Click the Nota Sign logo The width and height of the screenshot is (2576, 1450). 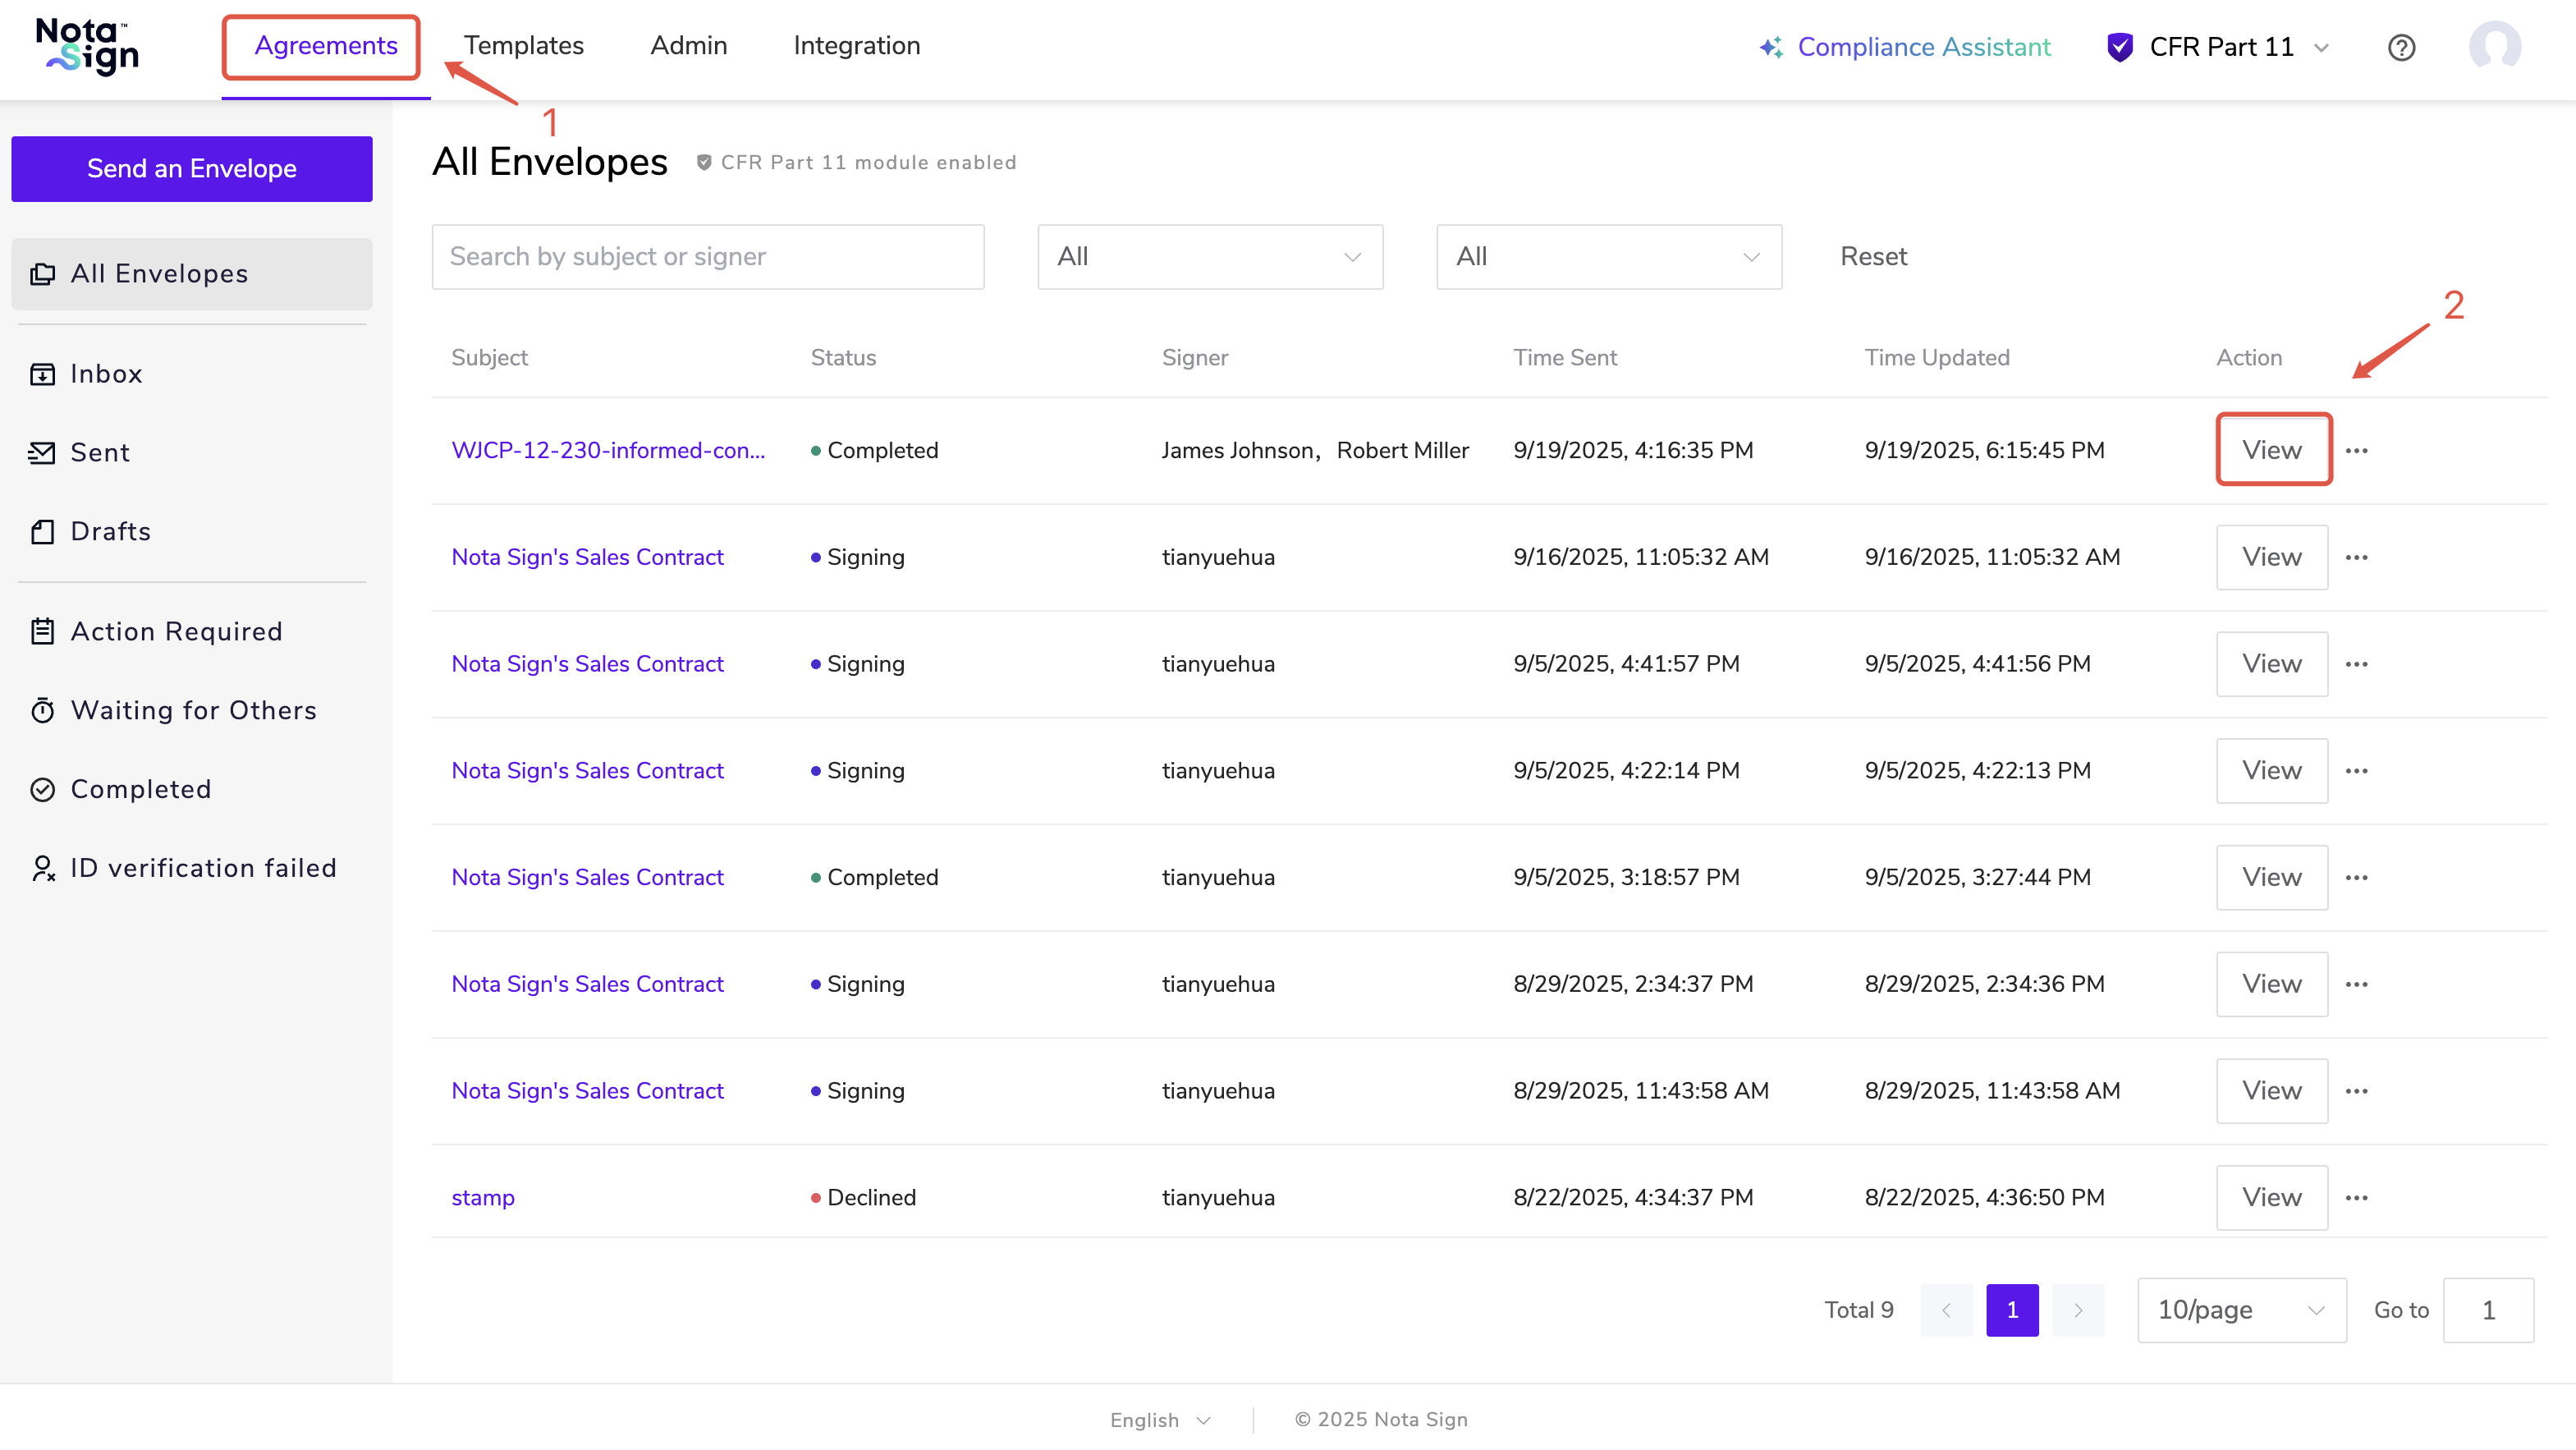88,47
